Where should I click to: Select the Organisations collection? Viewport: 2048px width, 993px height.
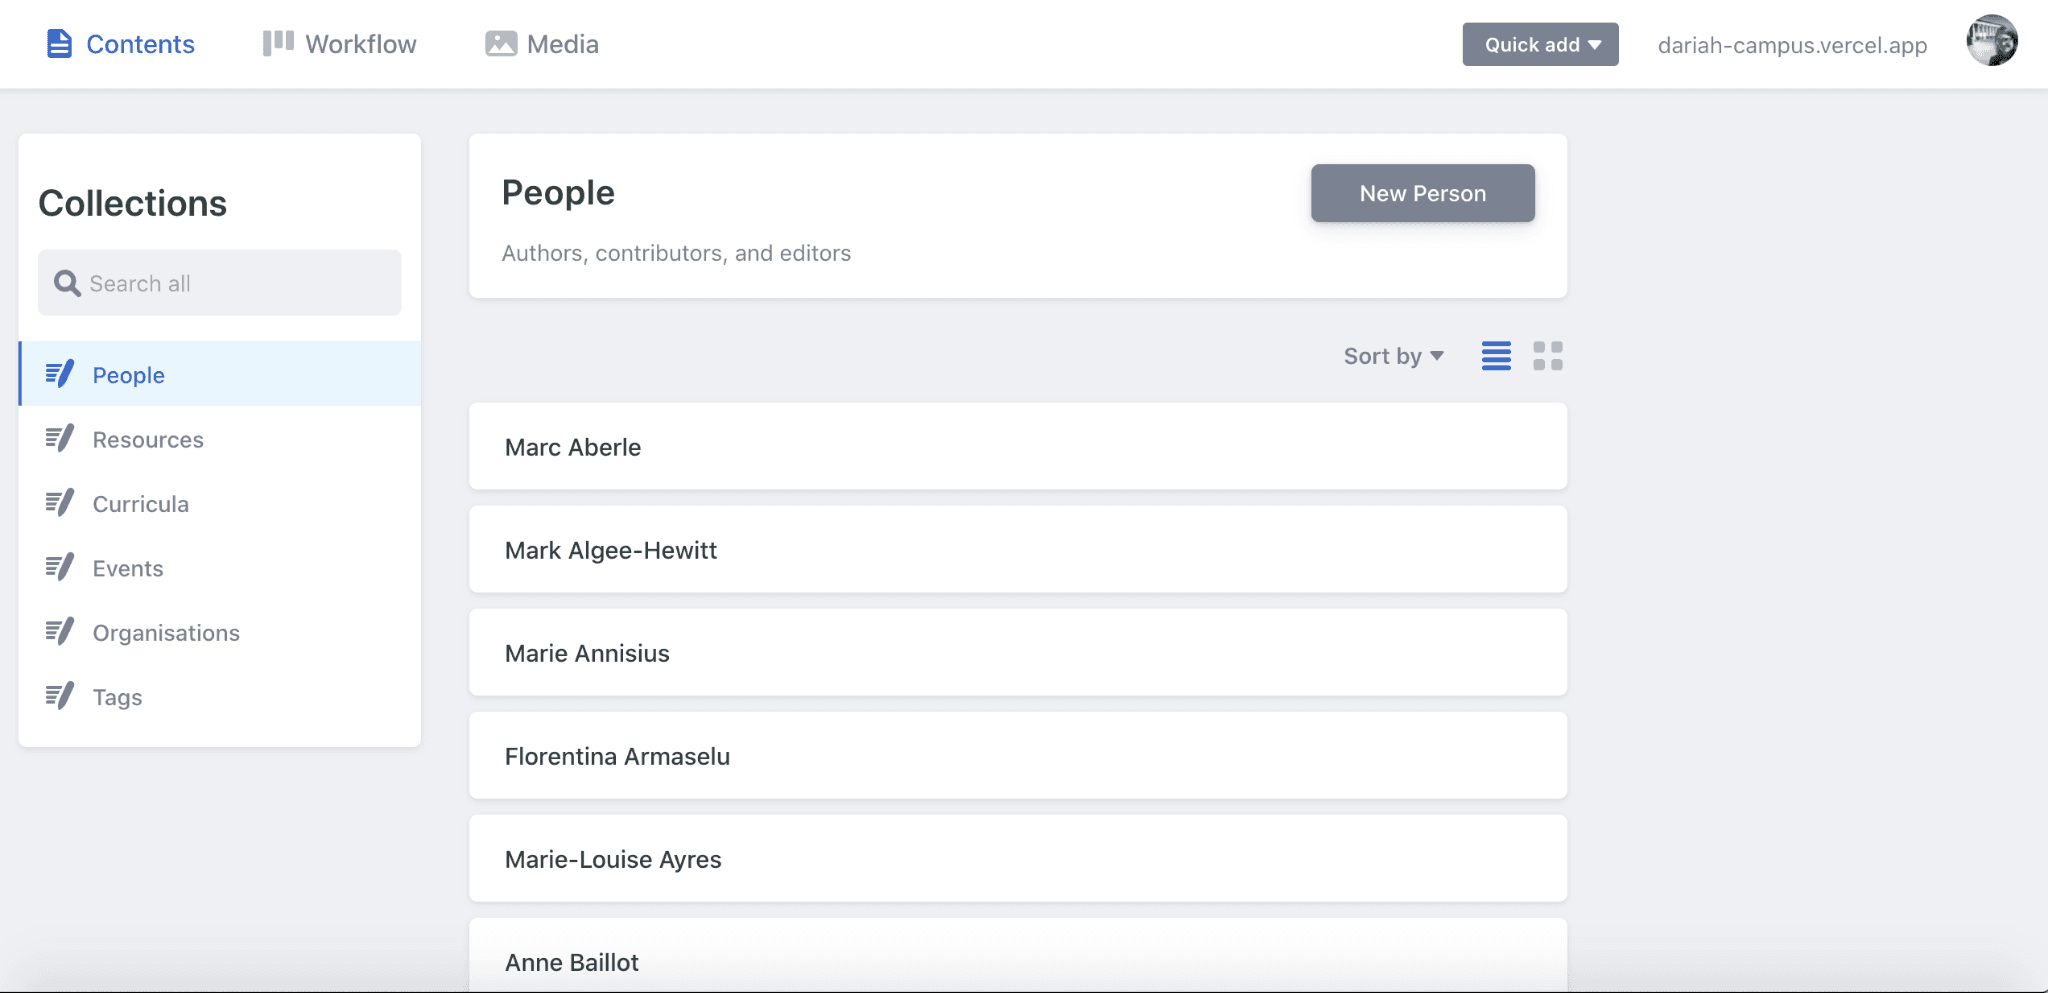pyautogui.click(x=166, y=633)
